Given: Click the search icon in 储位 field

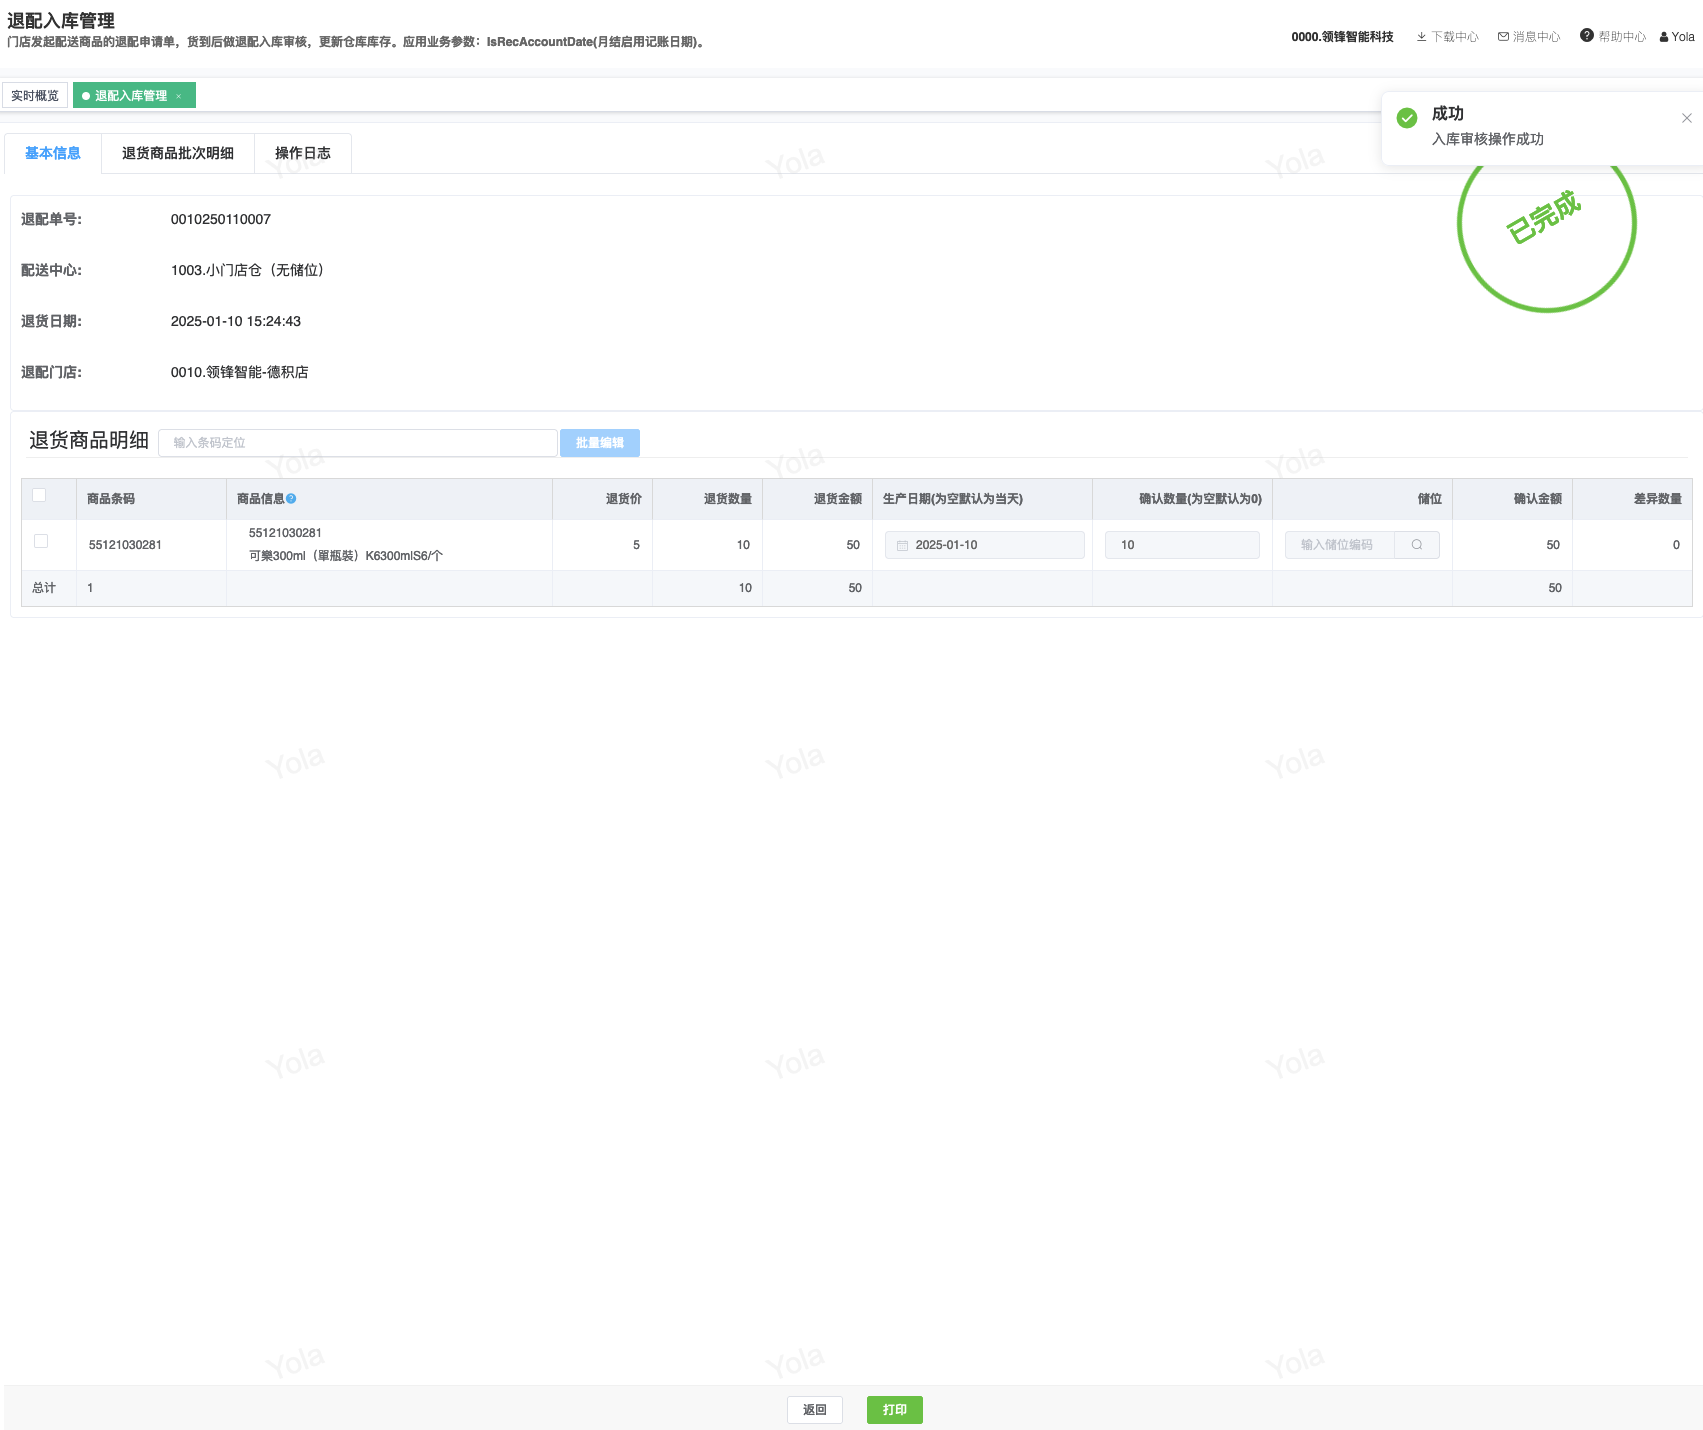Looking at the screenshot, I should (x=1417, y=545).
